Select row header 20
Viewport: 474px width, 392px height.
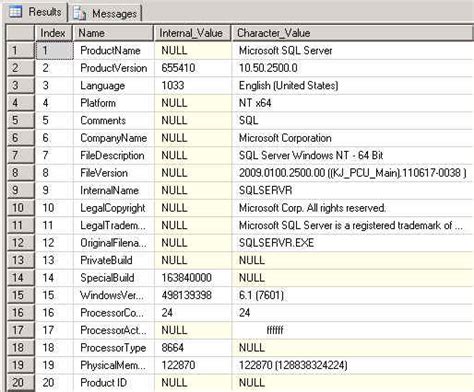click(x=20, y=382)
